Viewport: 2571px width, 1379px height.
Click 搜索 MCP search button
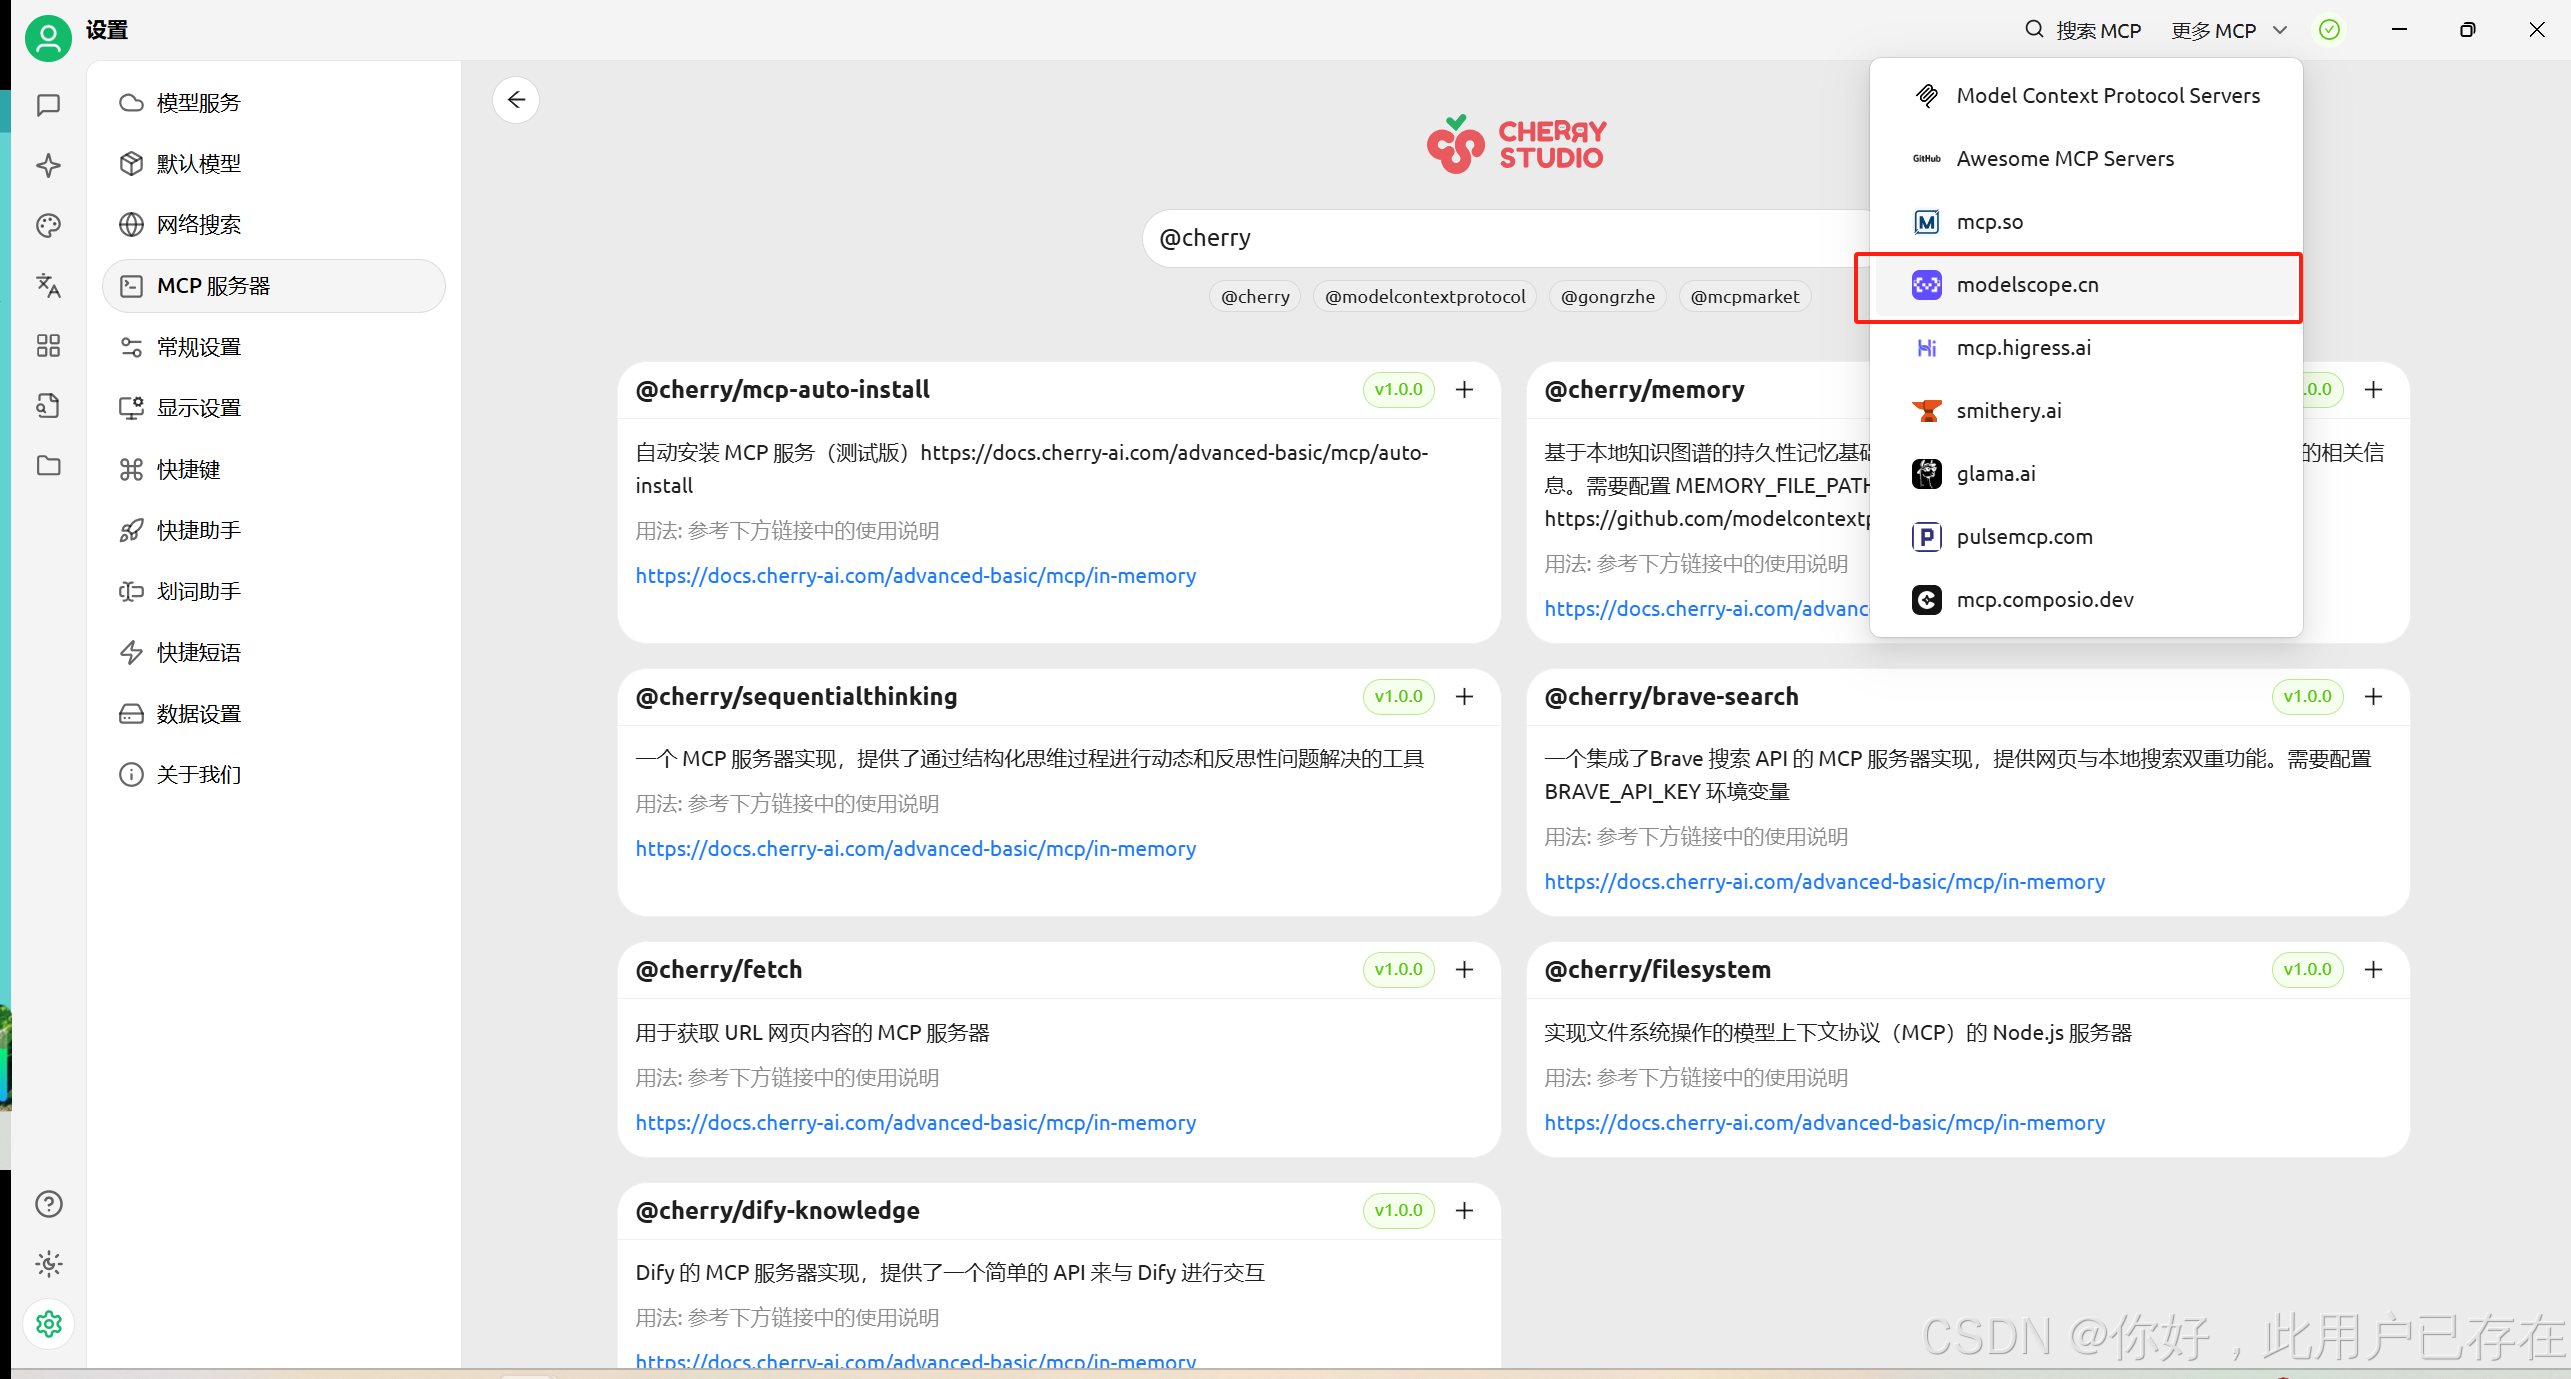click(2083, 30)
